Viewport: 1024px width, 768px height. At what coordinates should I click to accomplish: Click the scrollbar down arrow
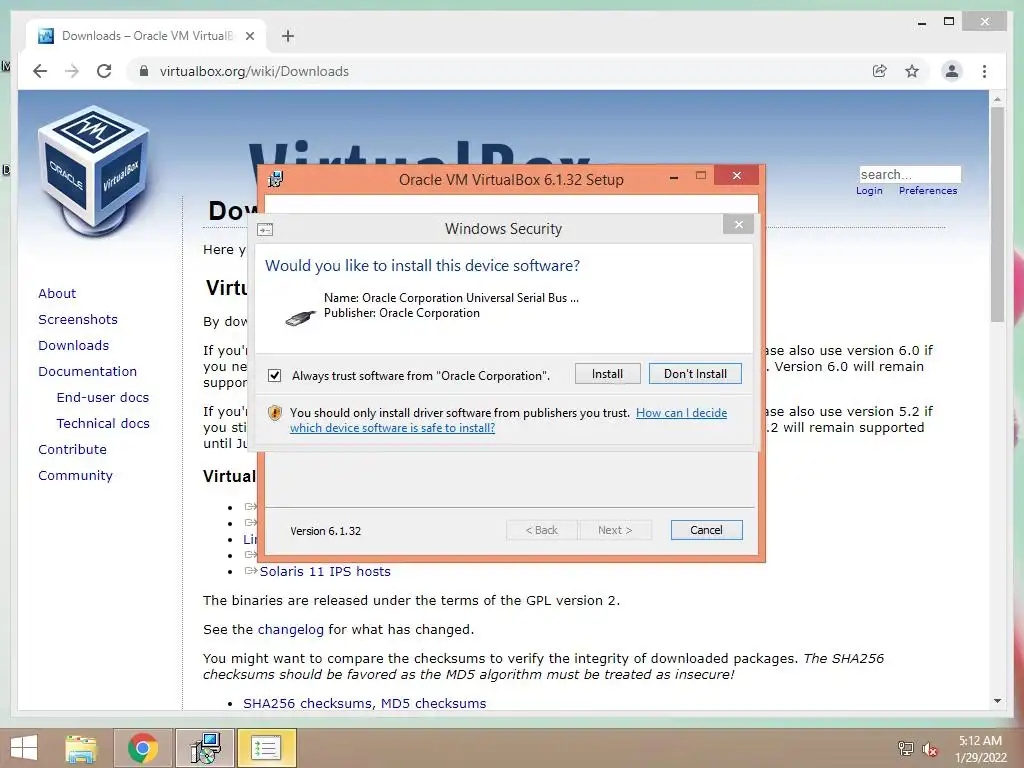(997, 701)
